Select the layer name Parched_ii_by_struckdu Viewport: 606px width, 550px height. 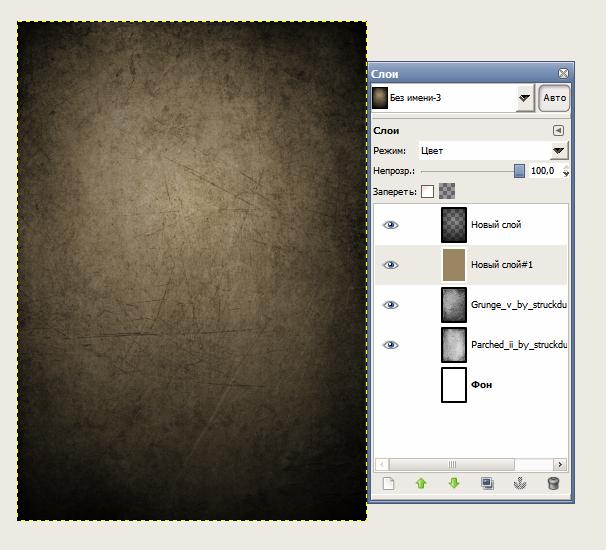[x=519, y=345]
